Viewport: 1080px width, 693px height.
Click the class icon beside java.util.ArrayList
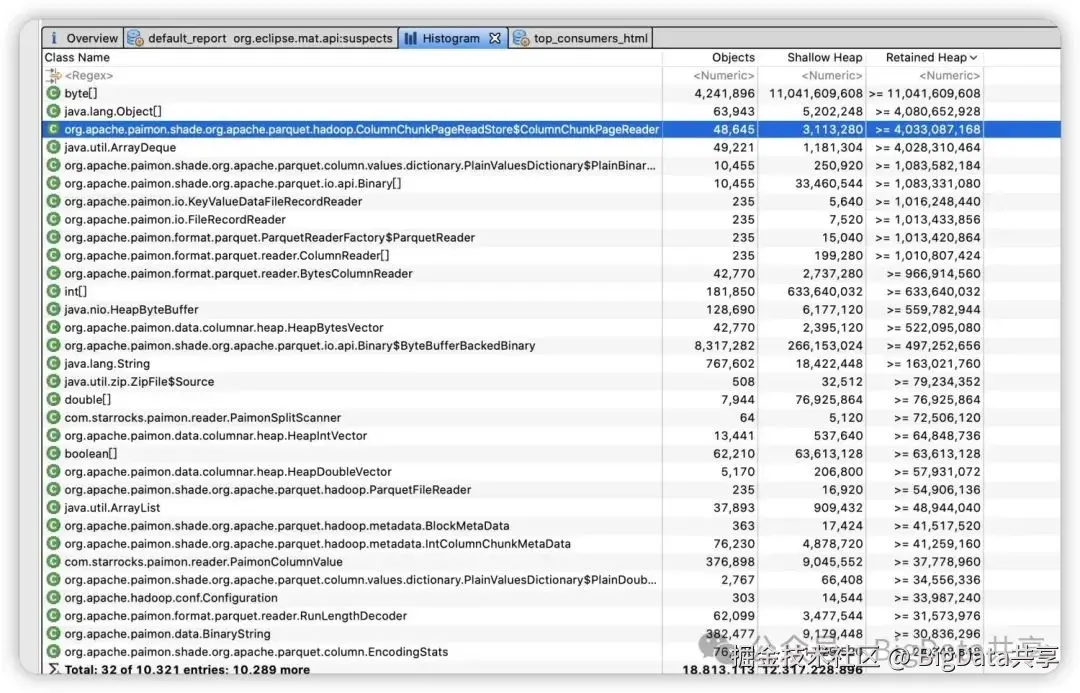(x=53, y=508)
